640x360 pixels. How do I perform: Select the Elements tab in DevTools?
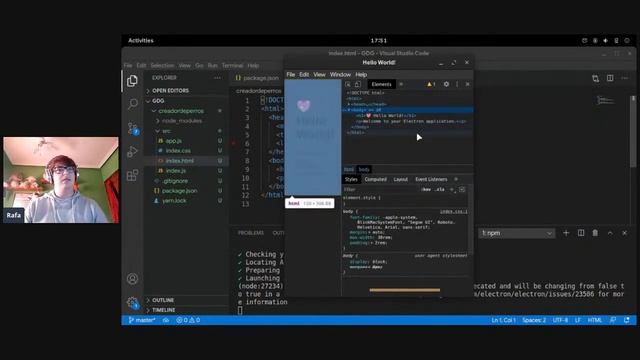tap(381, 84)
